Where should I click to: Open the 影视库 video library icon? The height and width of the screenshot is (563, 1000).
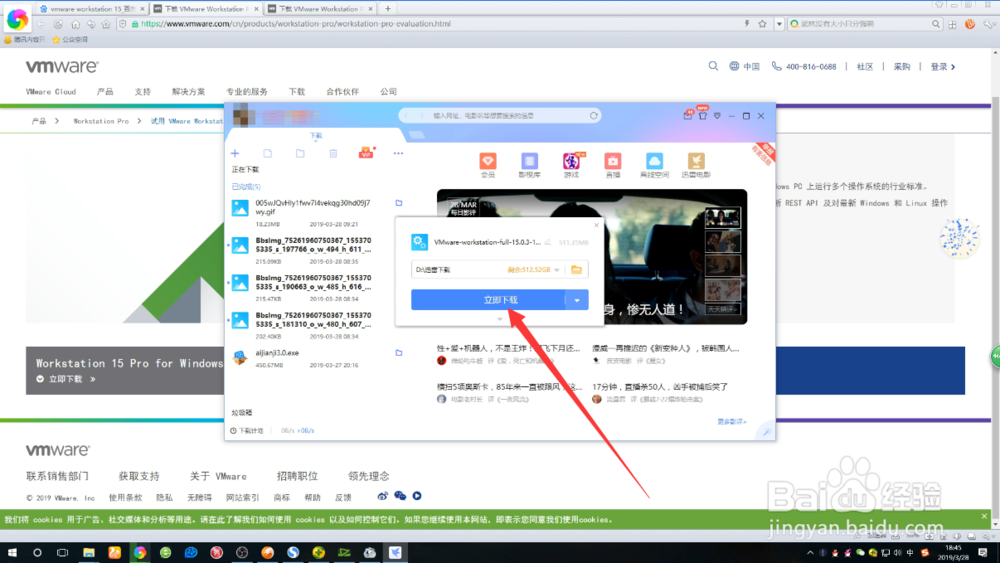click(529, 165)
